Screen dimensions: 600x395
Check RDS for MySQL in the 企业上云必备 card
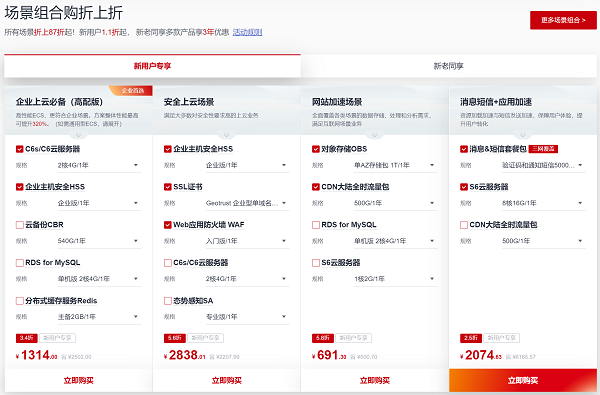[20, 263]
